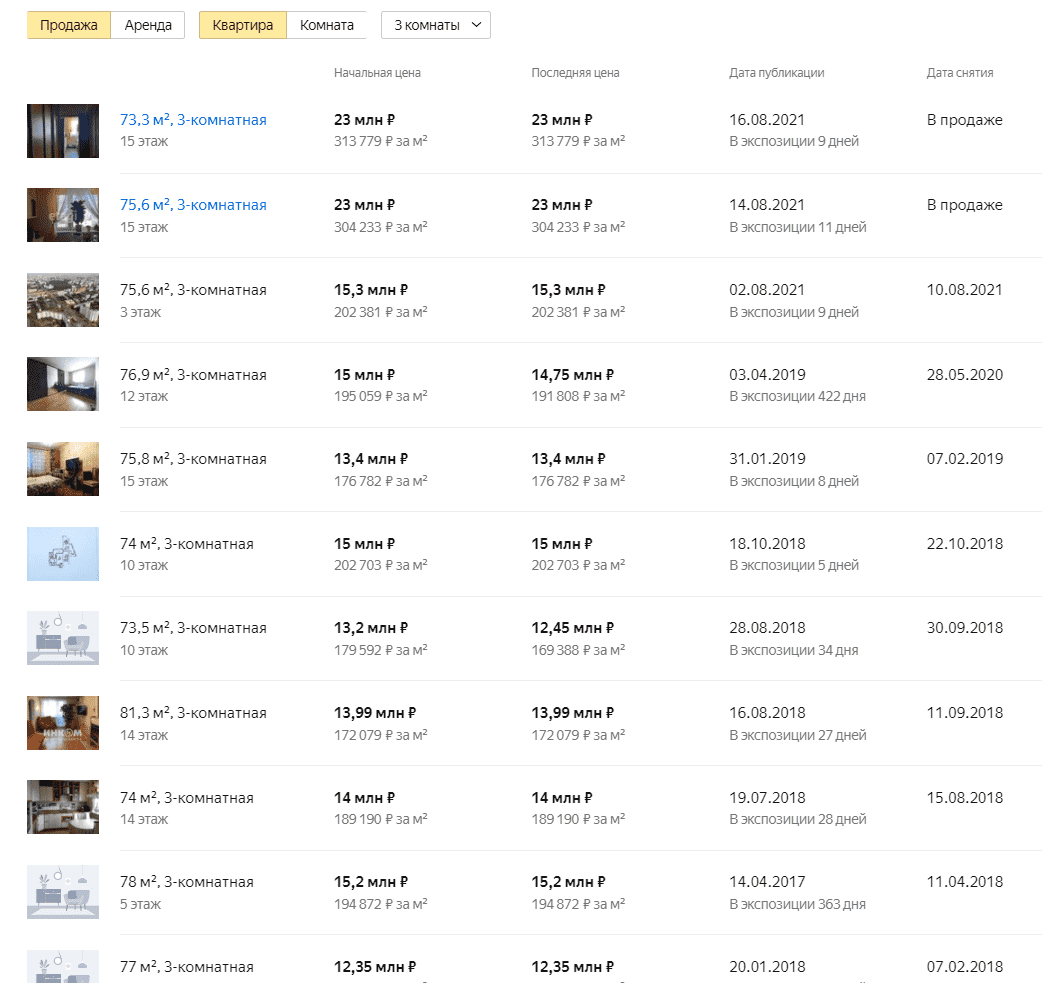
Task: Click removal date '15.08.2018'
Action: (x=965, y=798)
